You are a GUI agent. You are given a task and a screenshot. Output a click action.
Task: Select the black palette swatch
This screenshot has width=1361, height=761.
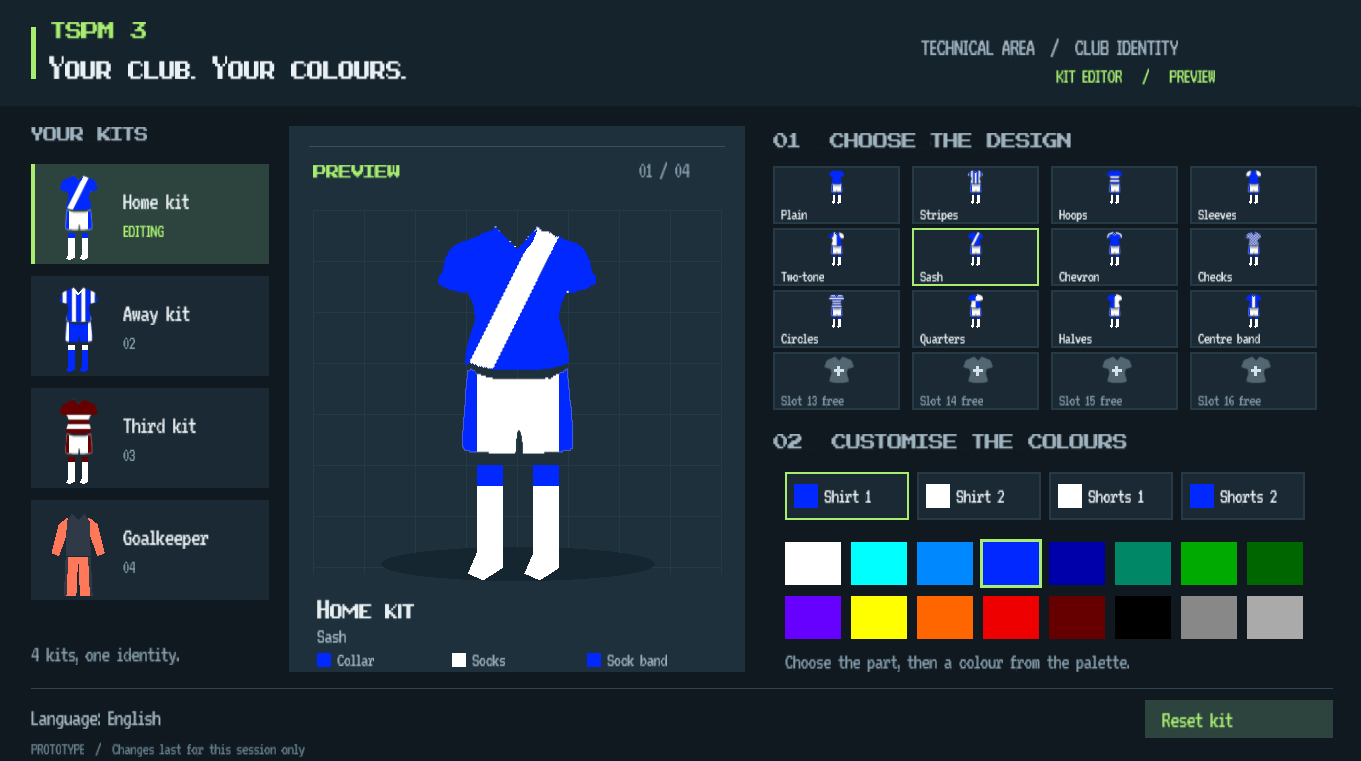point(1143,617)
